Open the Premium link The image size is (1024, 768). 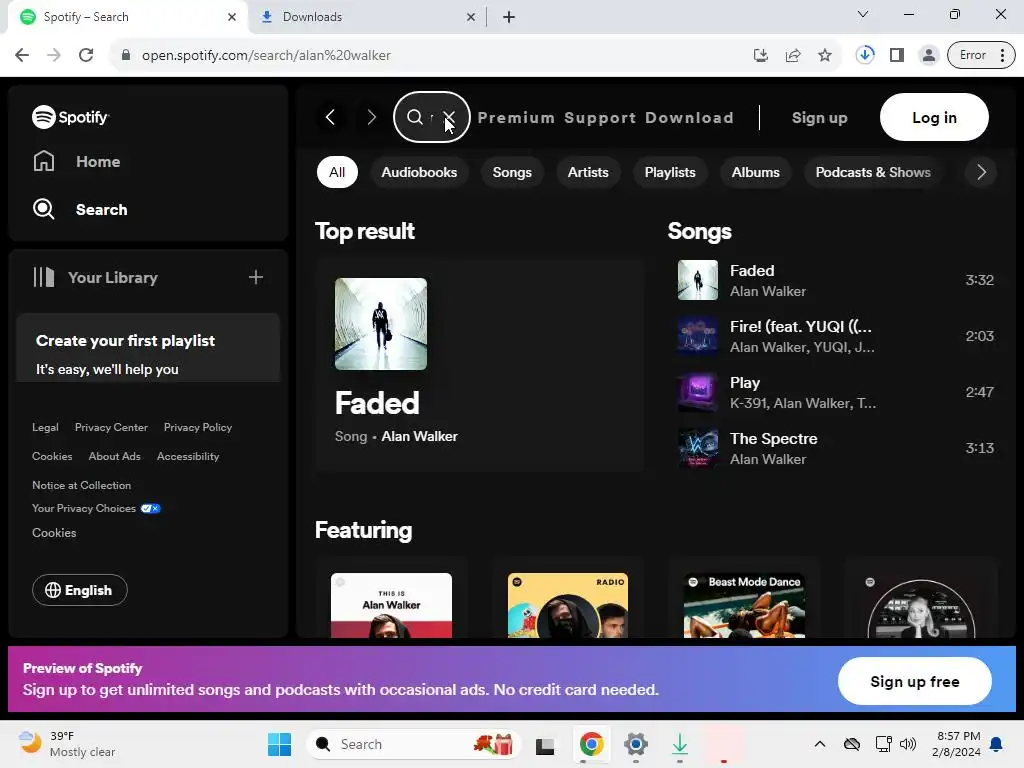coord(516,118)
